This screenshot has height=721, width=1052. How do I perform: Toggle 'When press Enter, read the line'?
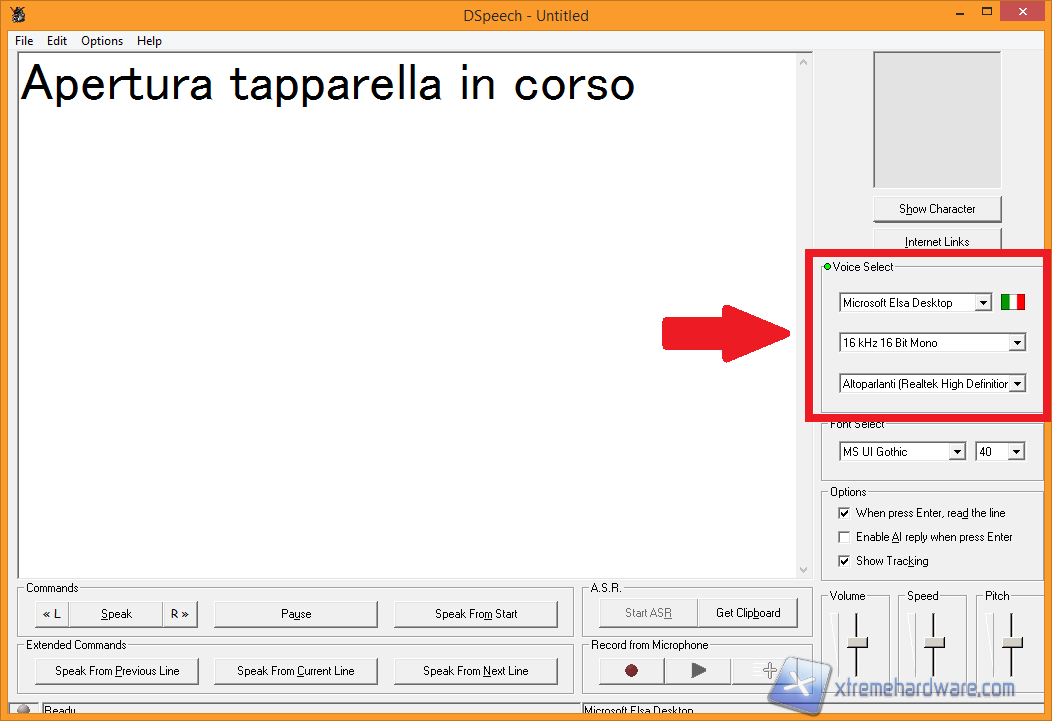[844, 513]
